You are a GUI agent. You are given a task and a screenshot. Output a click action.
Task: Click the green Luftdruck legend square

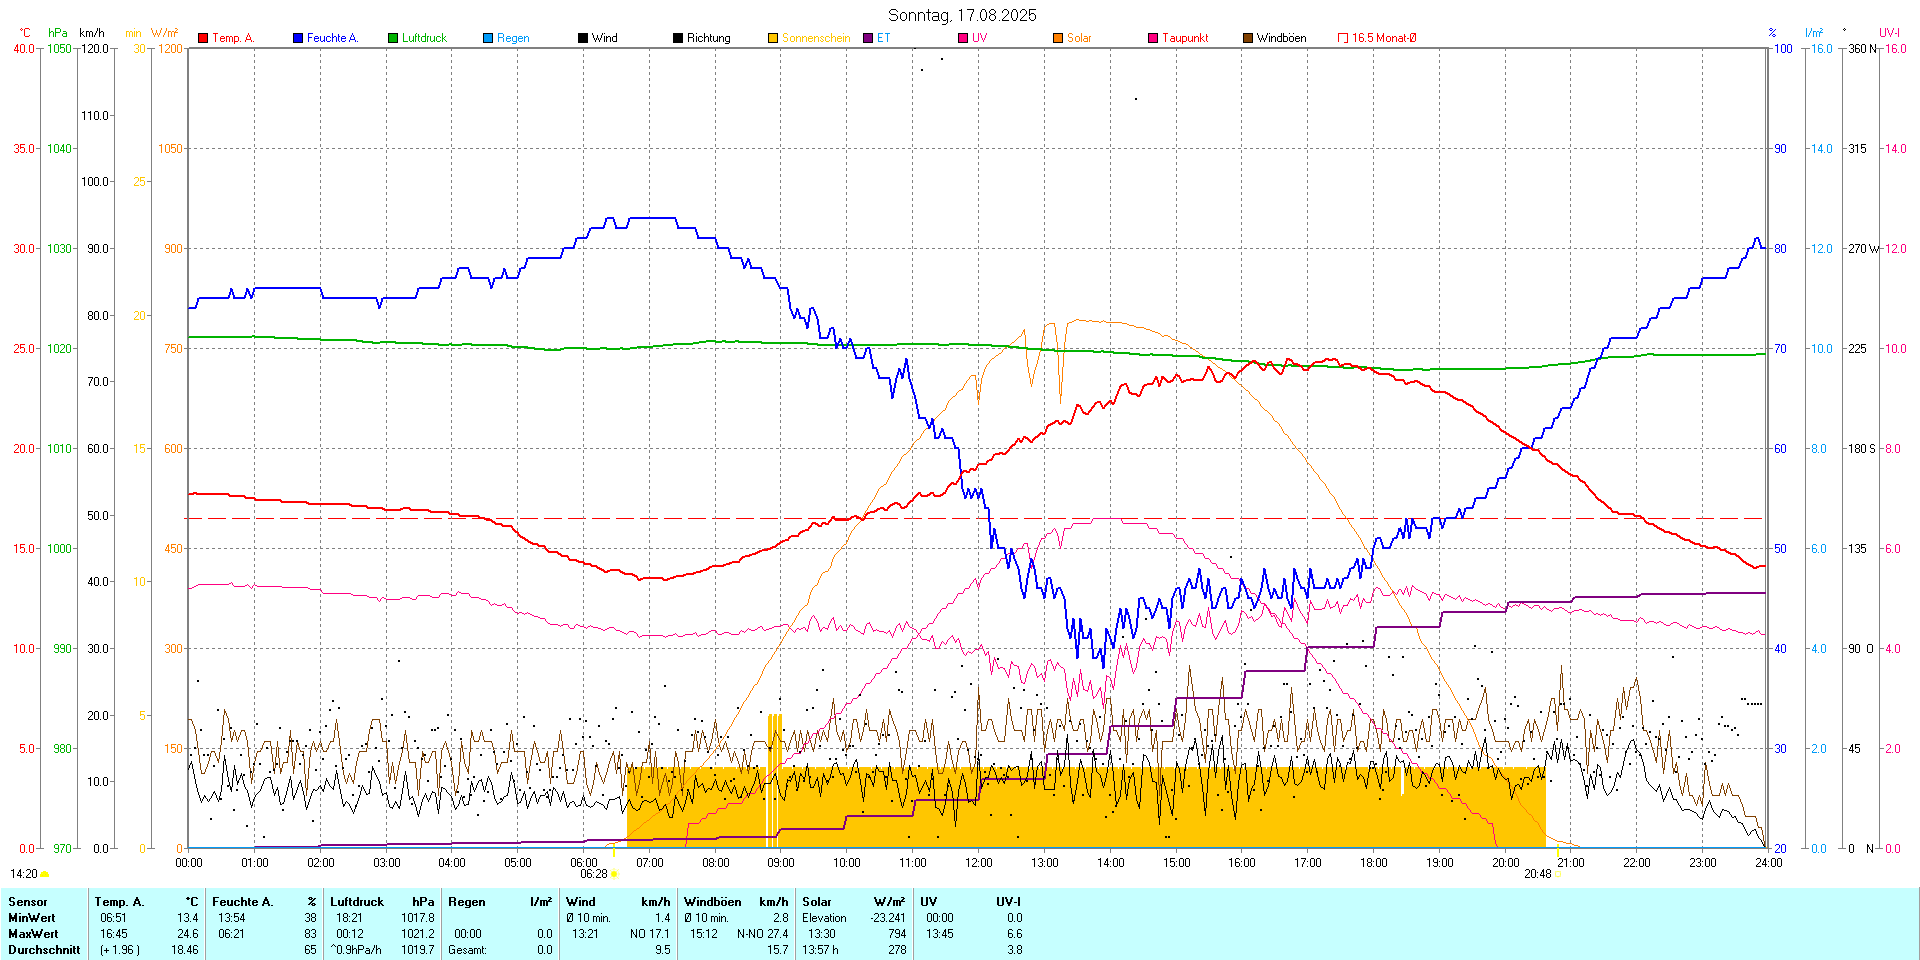pyautogui.click(x=393, y=38)
